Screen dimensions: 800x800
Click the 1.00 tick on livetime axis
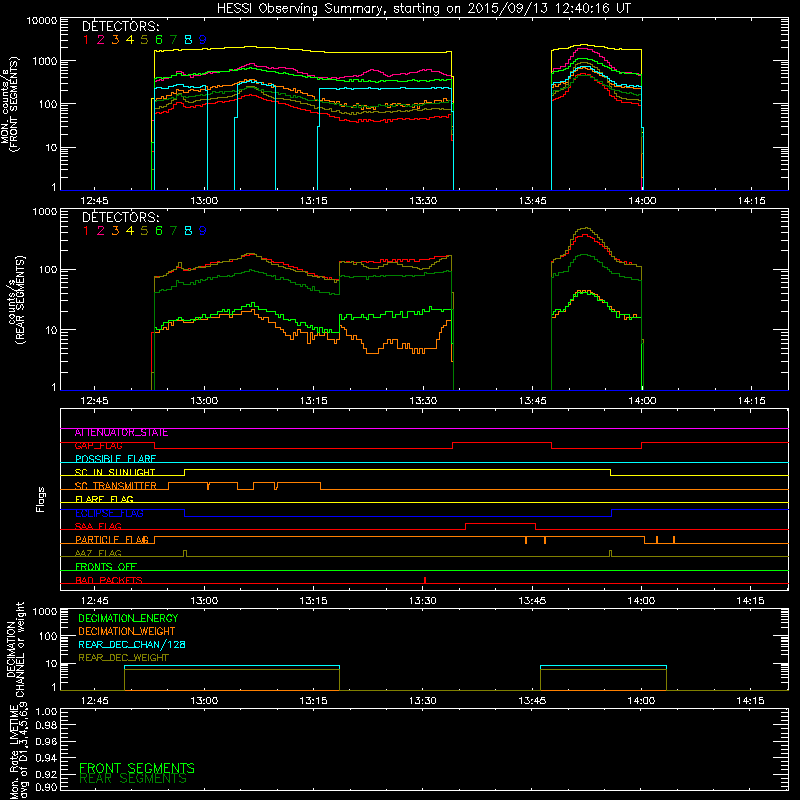(46, 711)
